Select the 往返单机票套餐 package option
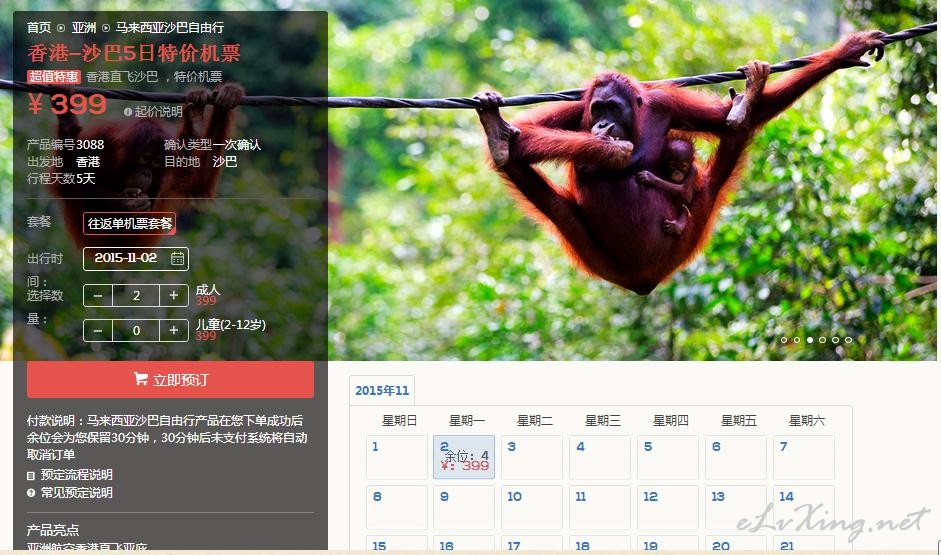Screen dimensions: 941x555 pos(130,224)
